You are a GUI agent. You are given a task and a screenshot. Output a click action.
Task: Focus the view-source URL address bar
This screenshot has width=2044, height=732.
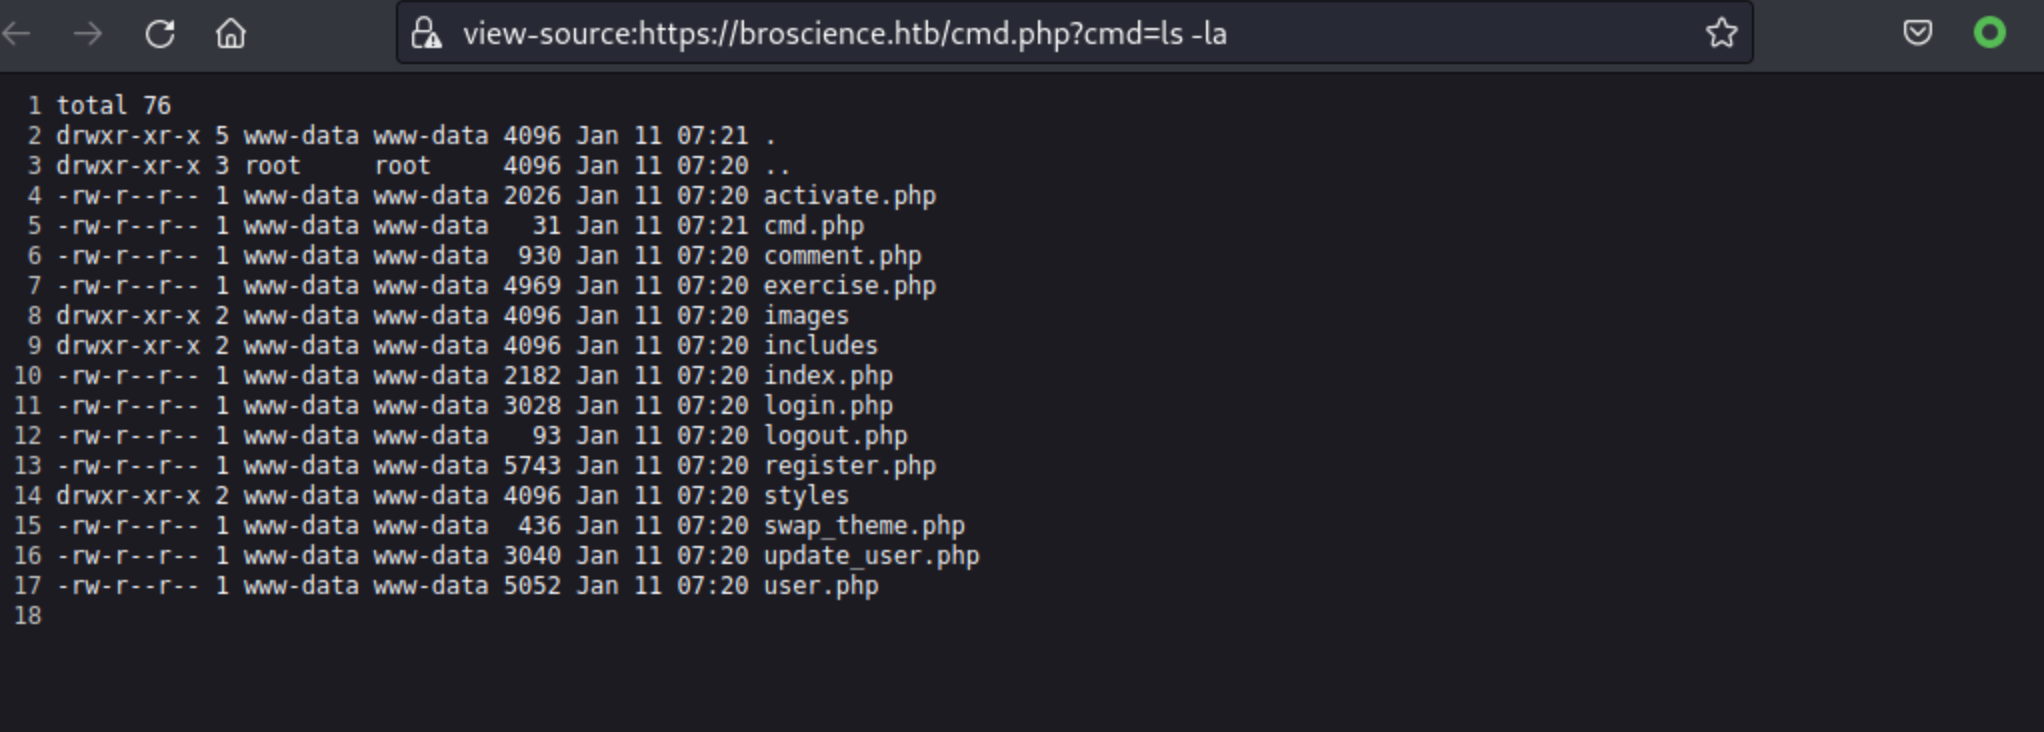[x=1000, y=34]
